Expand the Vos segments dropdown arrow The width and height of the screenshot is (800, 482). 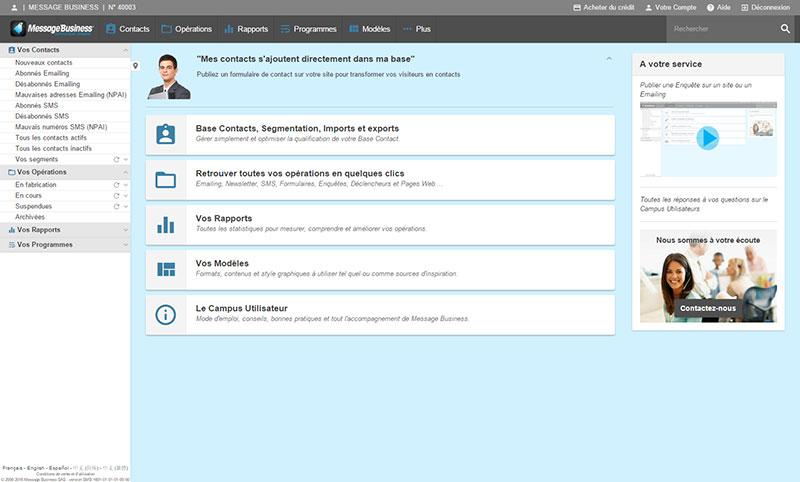click(x=126, y=160)
